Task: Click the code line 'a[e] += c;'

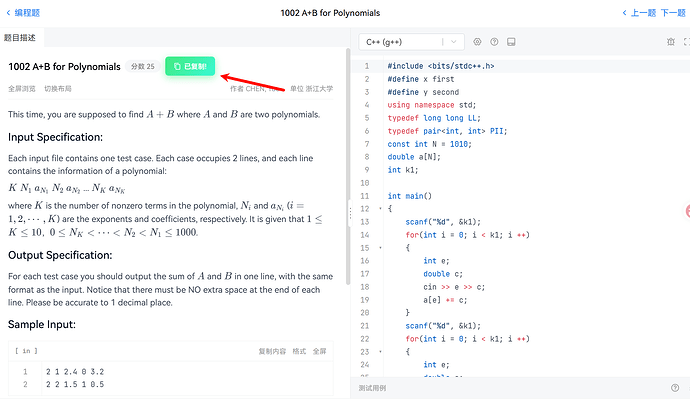Action: 445,300
